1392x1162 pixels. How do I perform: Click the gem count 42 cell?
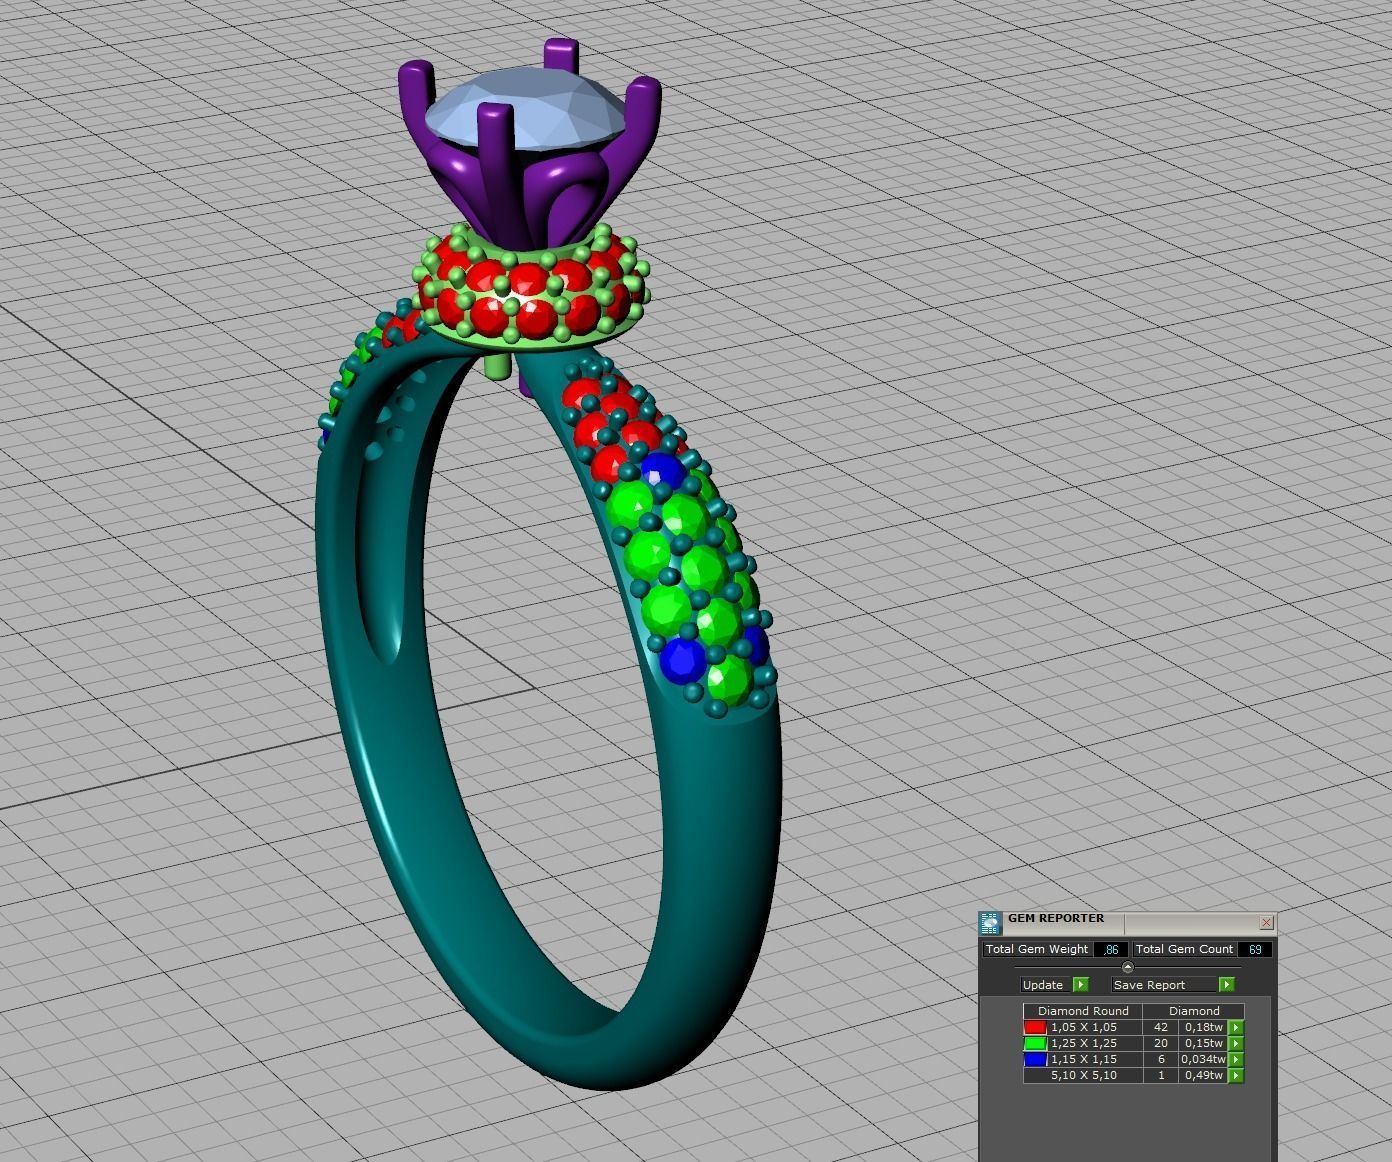1161,1027
